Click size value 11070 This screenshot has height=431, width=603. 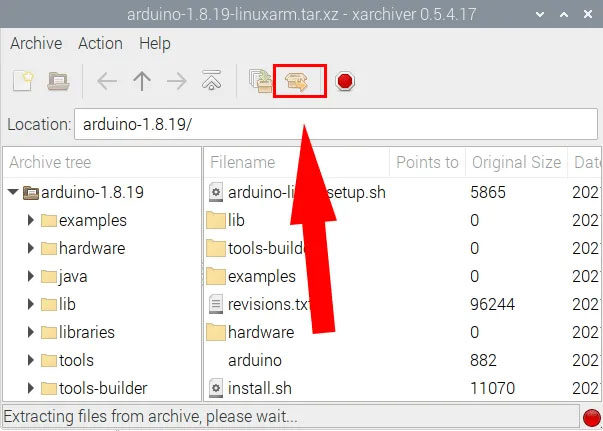click(x=492, y=388)
